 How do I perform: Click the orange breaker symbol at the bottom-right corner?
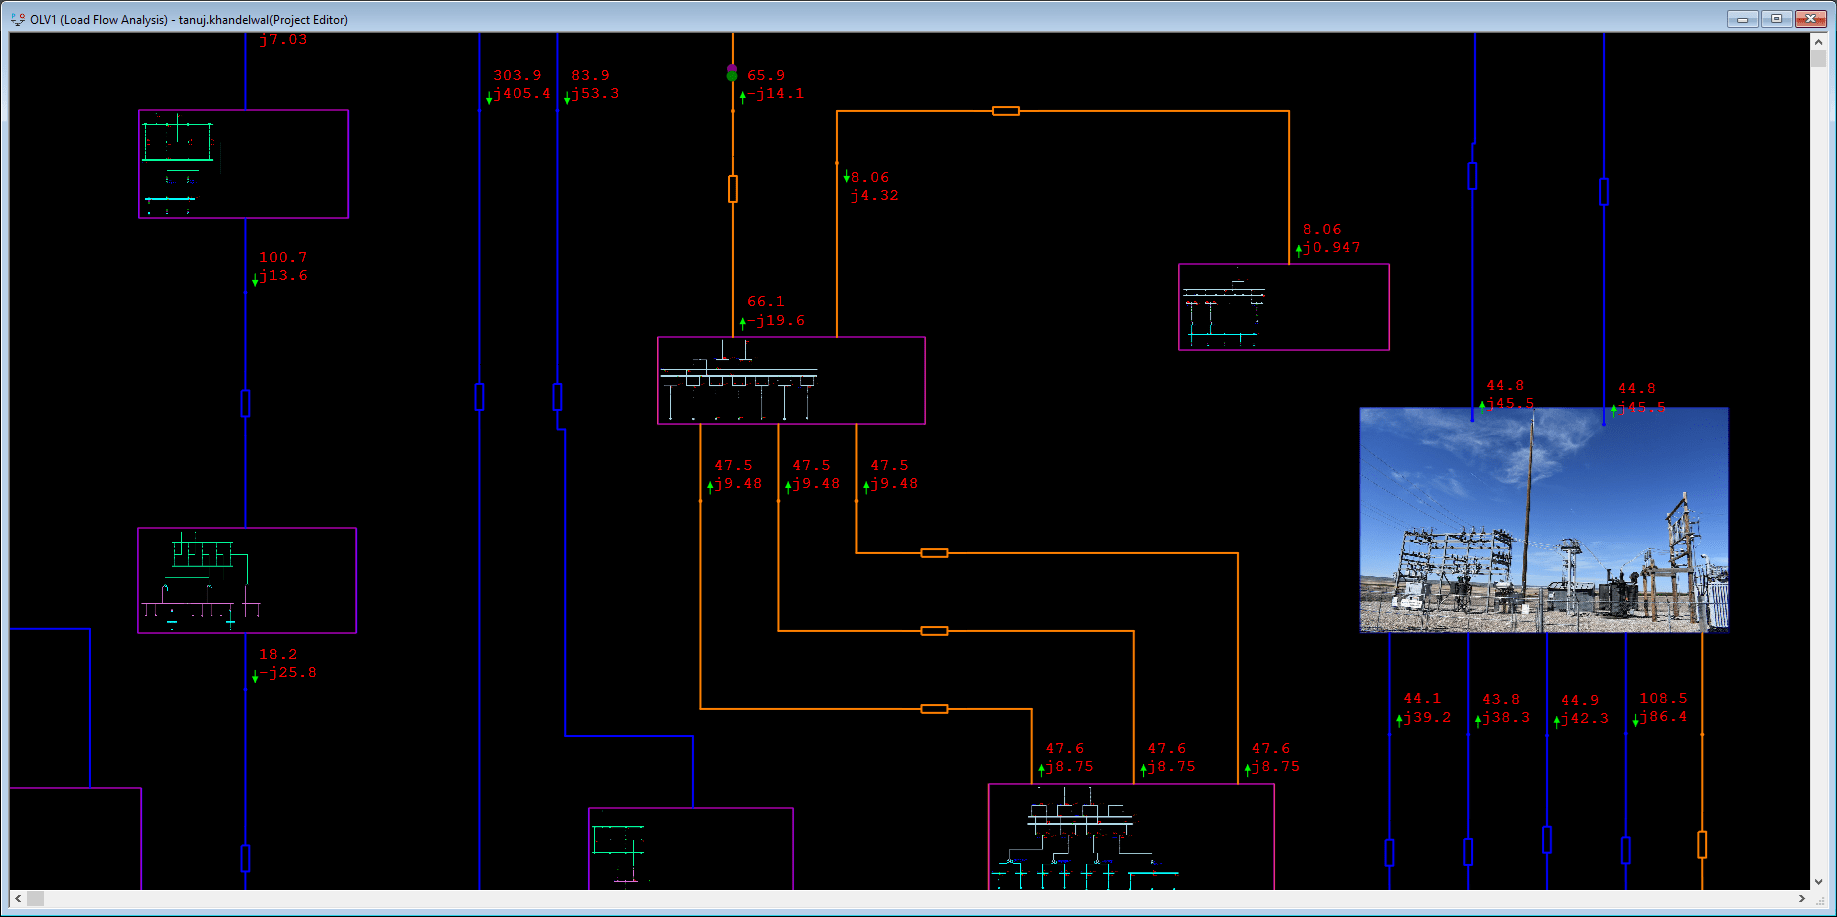[1703, 847]
